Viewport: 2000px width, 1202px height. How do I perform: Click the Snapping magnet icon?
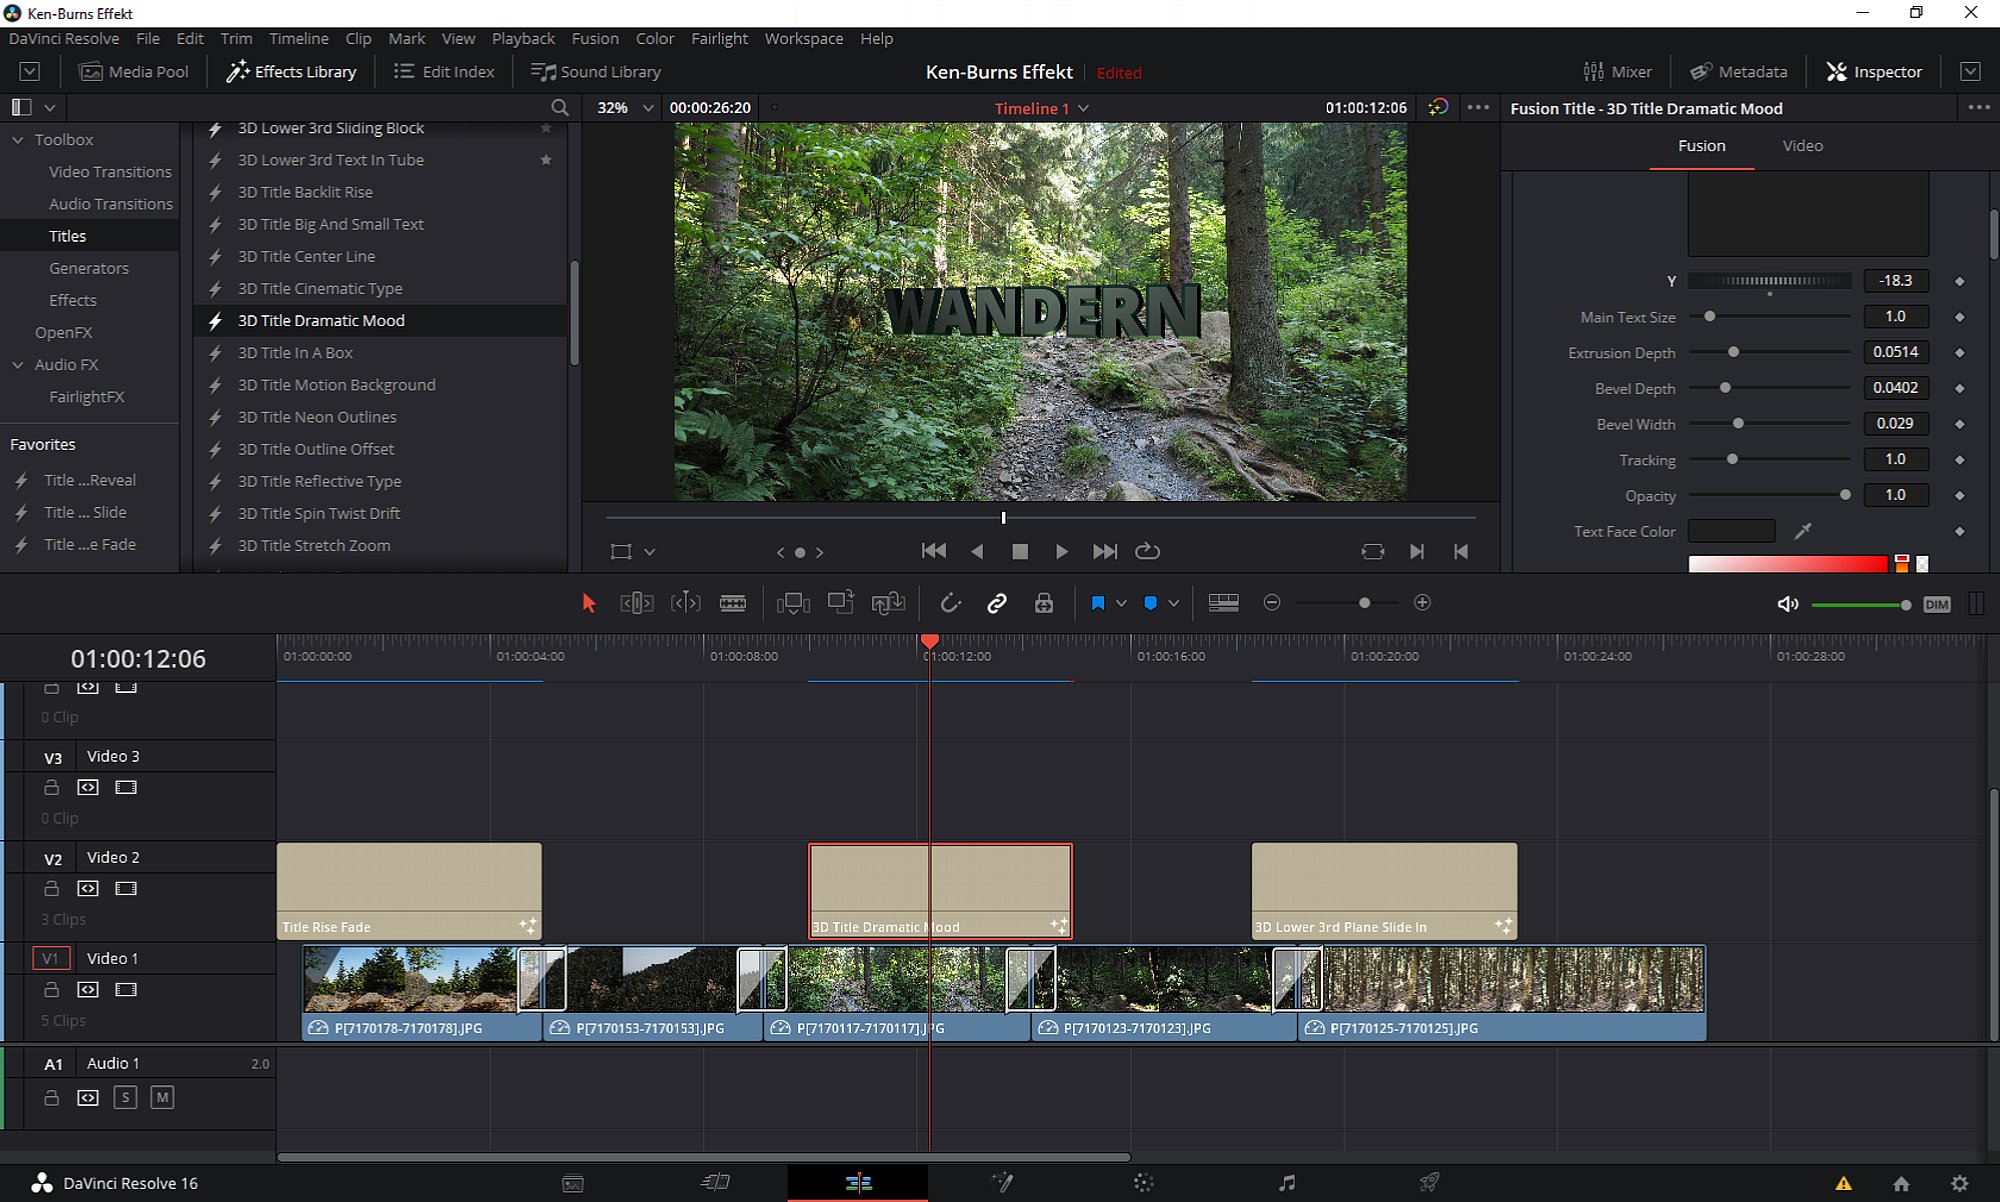(950, 603)
